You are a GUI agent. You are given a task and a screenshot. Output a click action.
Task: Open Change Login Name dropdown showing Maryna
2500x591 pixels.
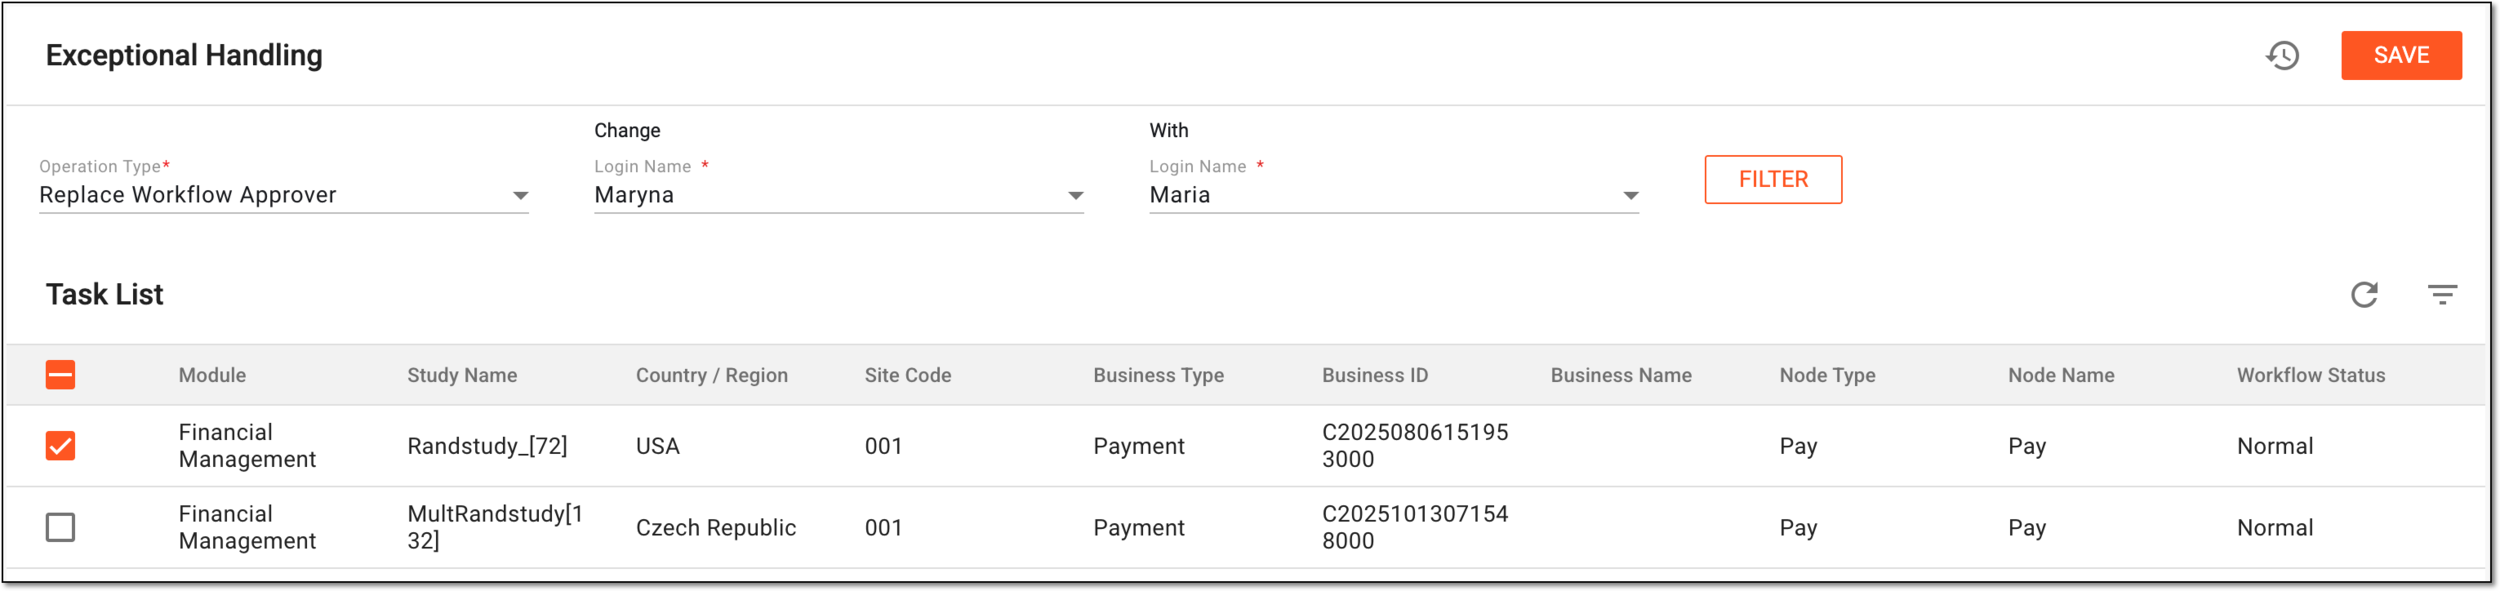click(839, 195)
